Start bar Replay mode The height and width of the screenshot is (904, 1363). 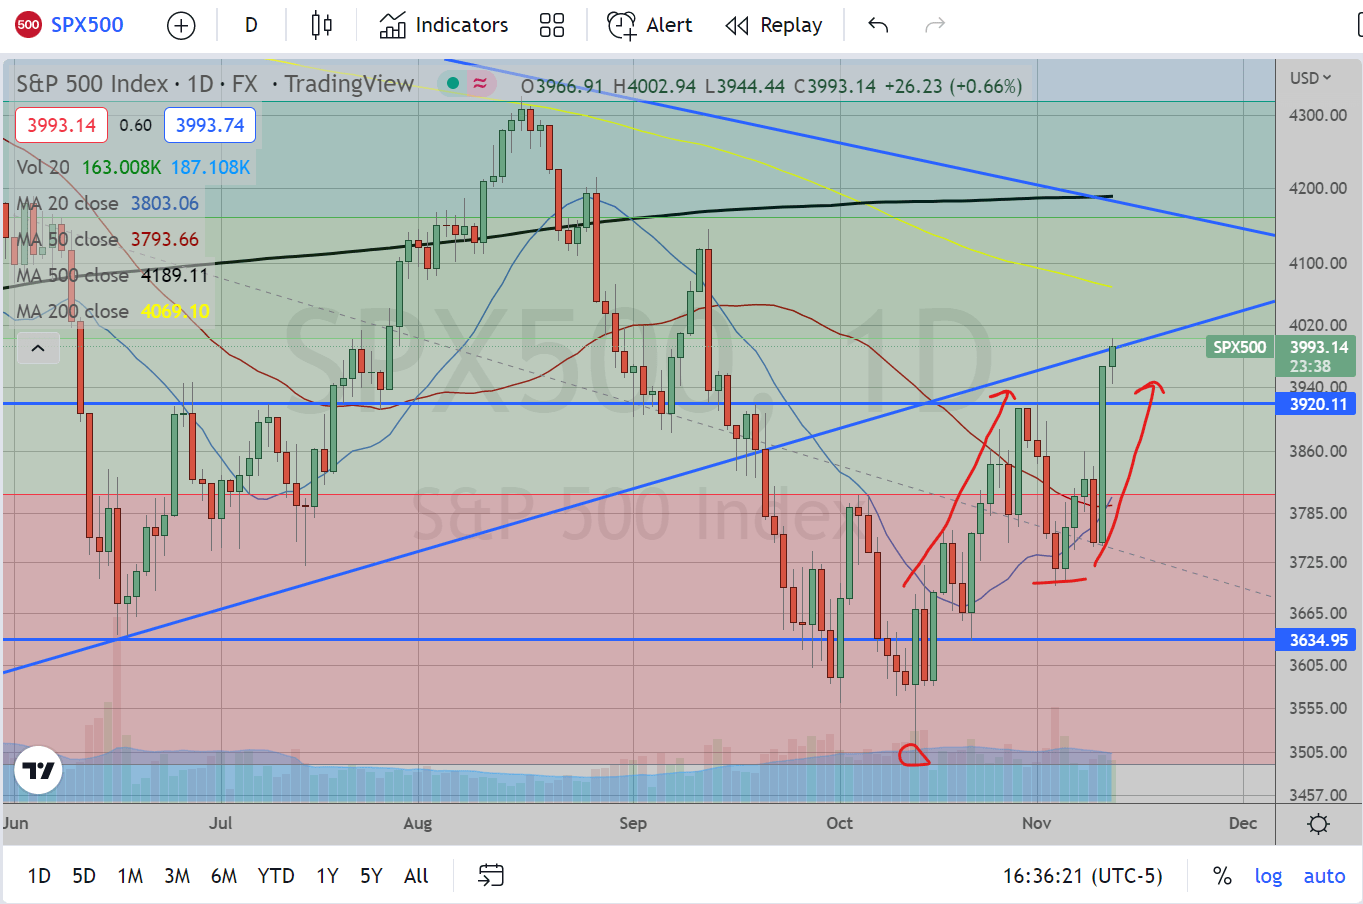(774, 26)
